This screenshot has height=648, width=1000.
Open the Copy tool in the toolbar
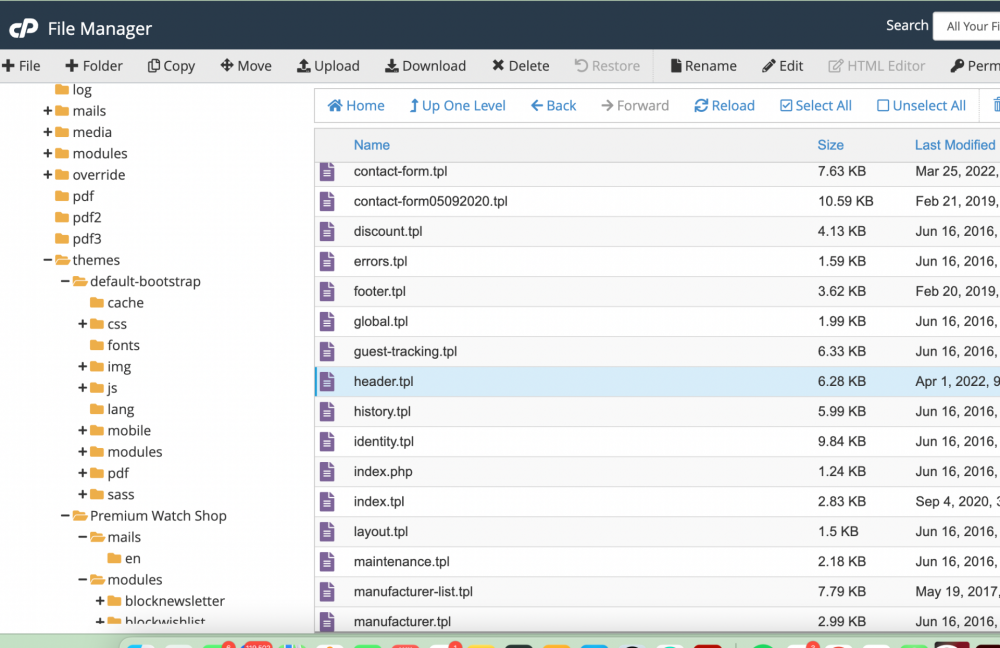coord(171,65)
